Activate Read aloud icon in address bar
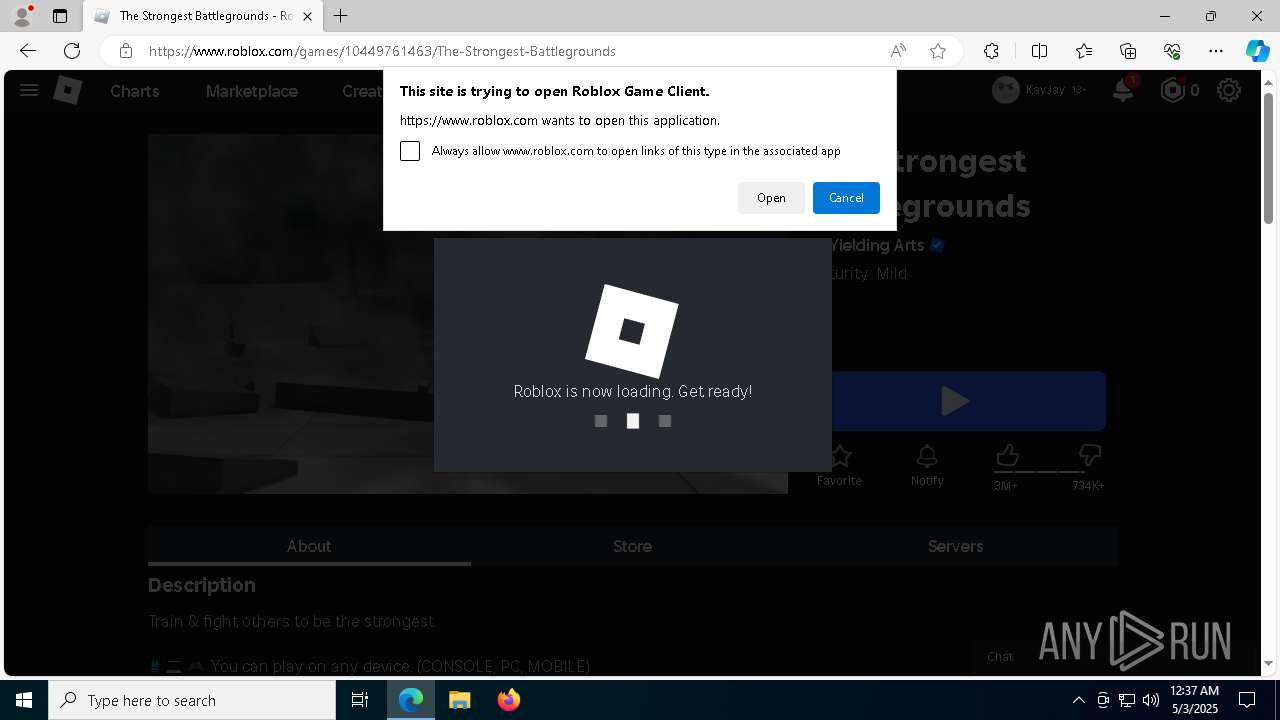Viewport: 1280px width, 720px height. pos(898,51)
